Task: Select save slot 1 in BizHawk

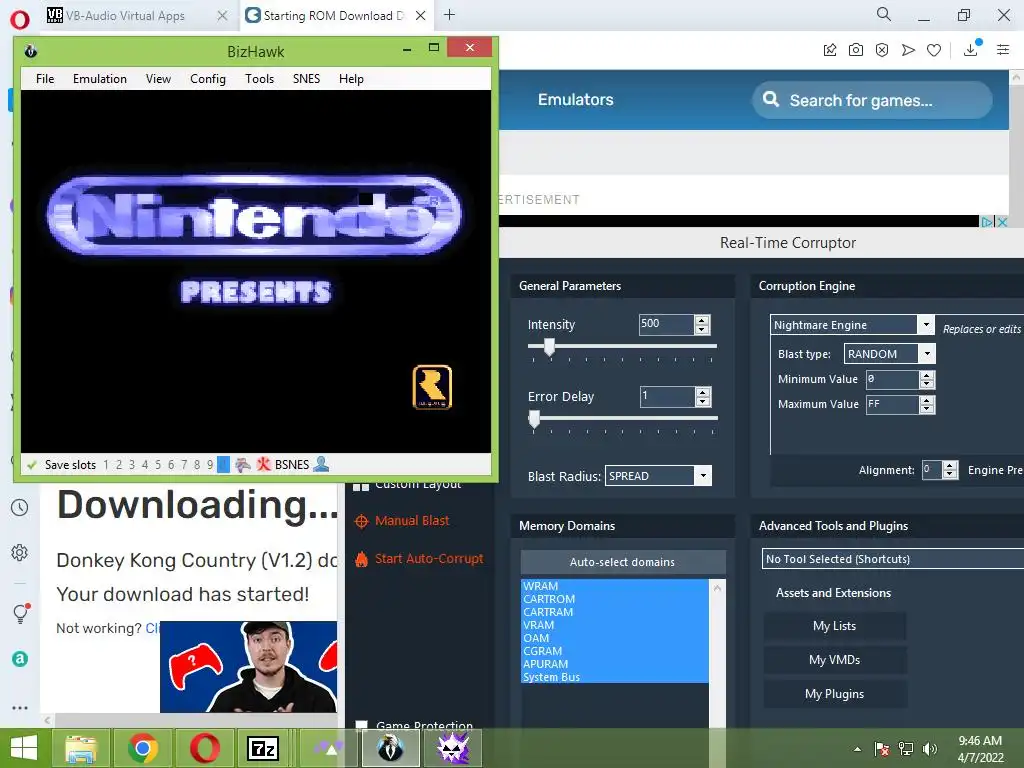Action: pos(106,465)
